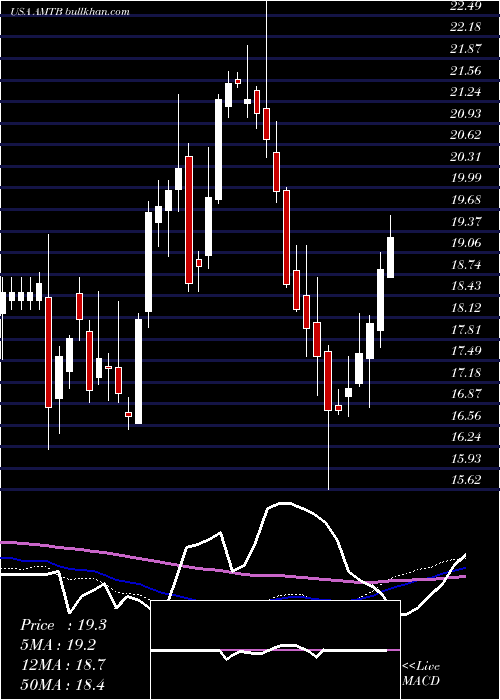Click the 20.93 price axis label
The width and height of the screenshot is (500, 700).
[x=466, y=114]
